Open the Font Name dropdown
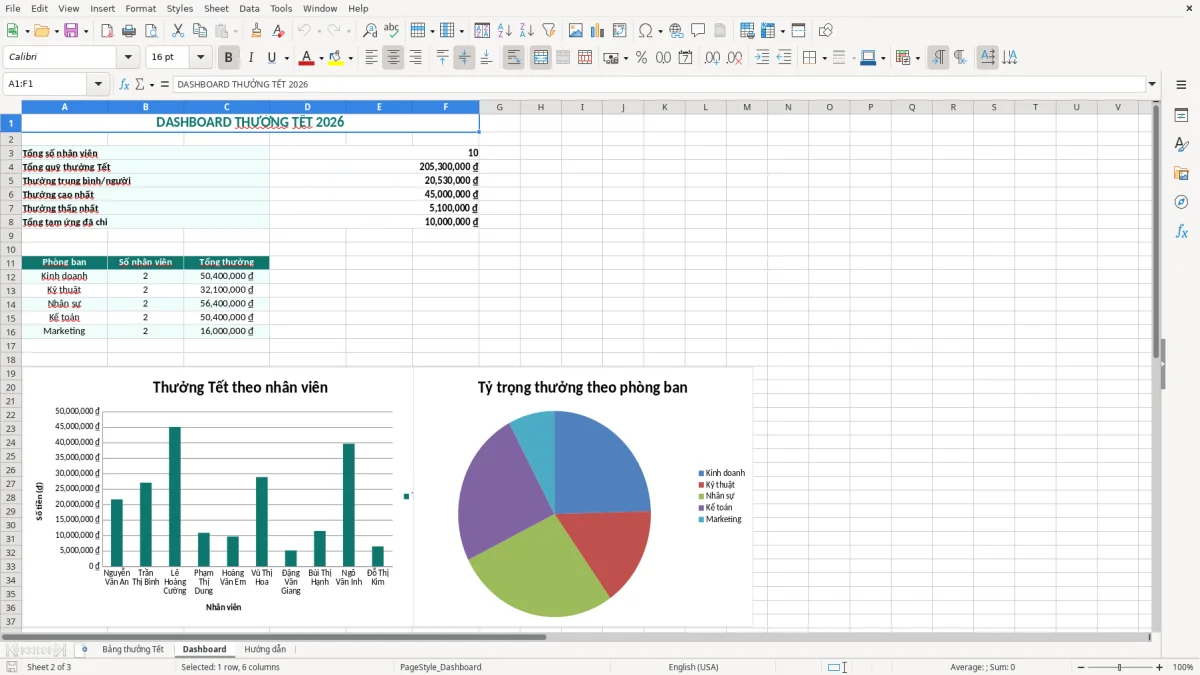 click(x=127, y=58)
